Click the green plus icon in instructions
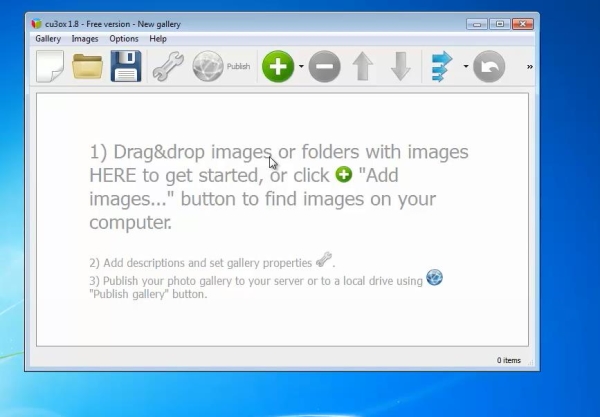The width and height of the screenshot is (600, 417). pos(344,174)
